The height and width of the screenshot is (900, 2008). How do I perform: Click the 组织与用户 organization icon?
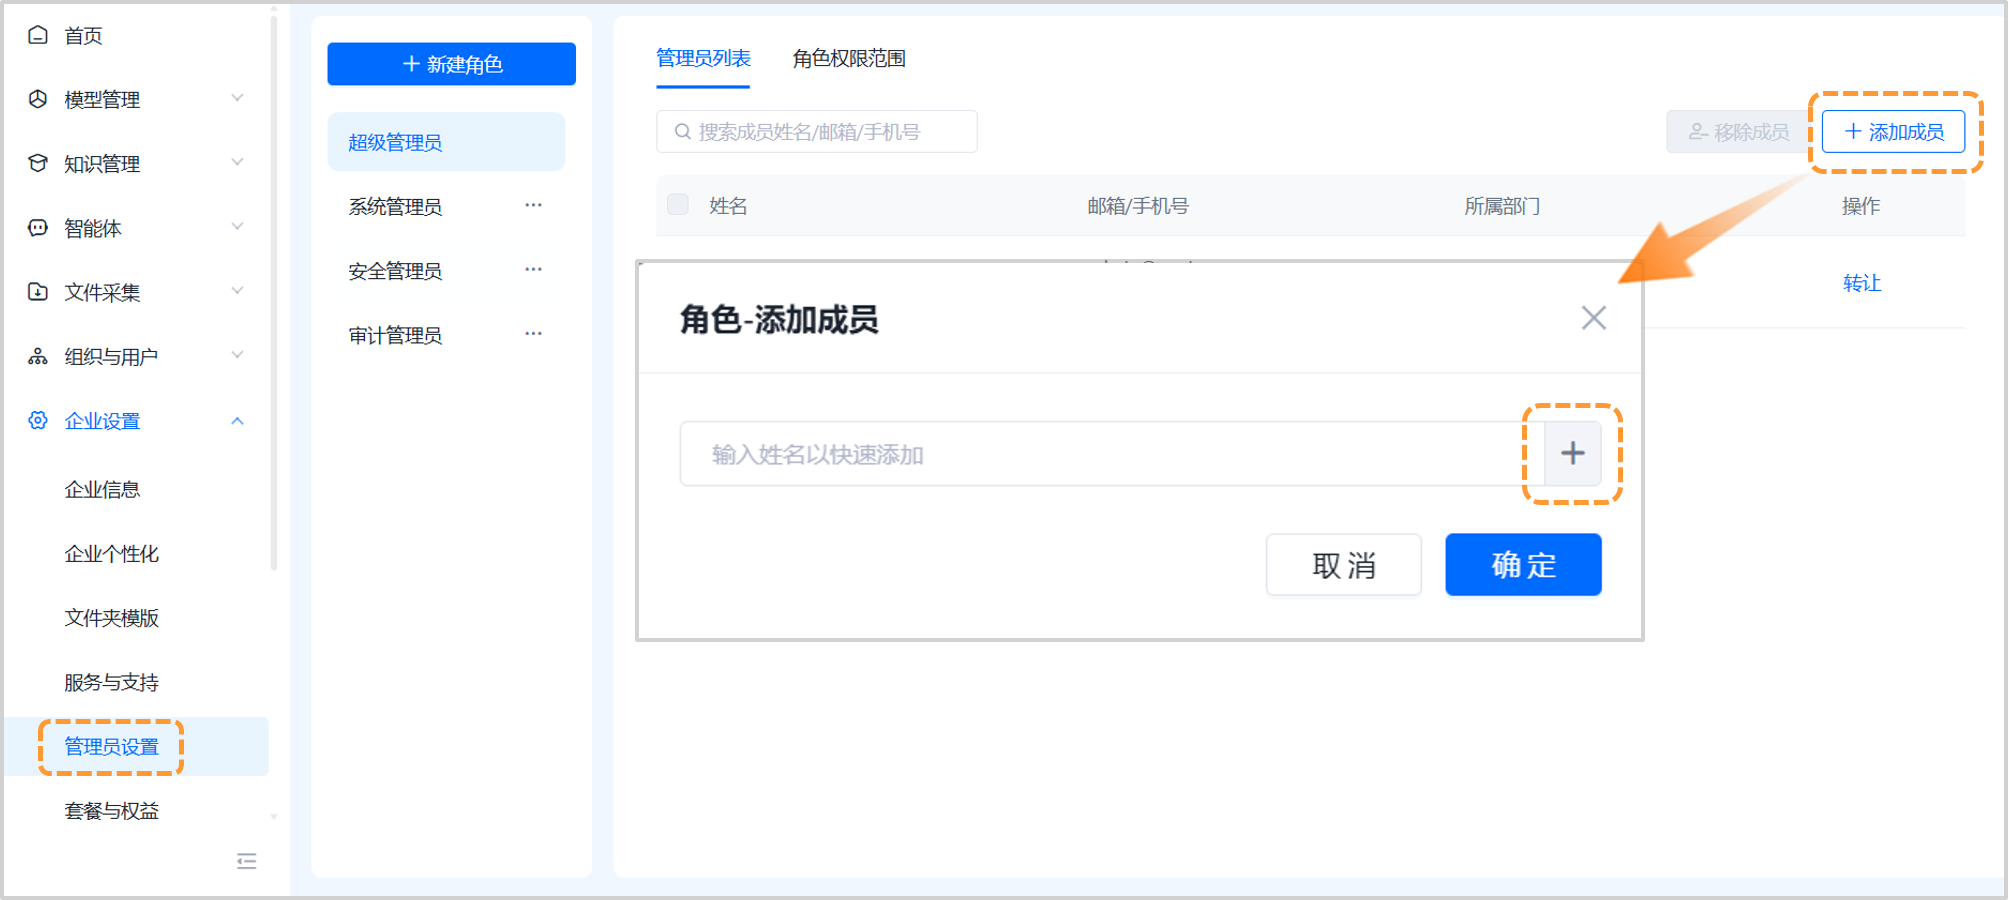tap(37, 355)
